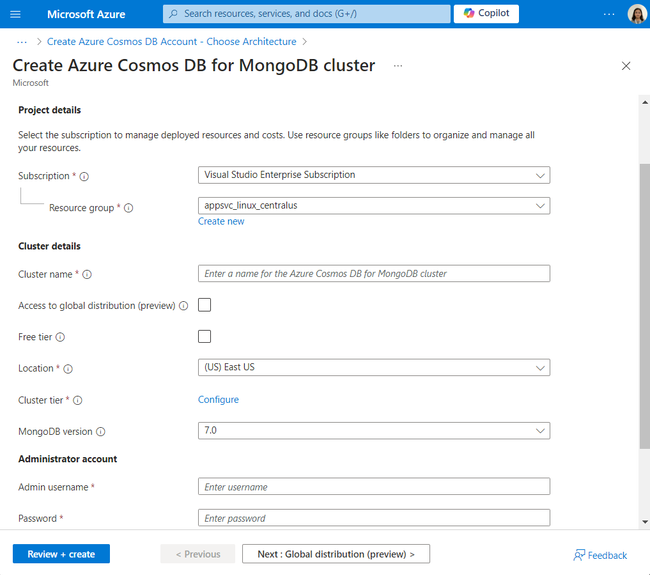
Task: Click the Configure cluster tier link
Action: point(218,400)
